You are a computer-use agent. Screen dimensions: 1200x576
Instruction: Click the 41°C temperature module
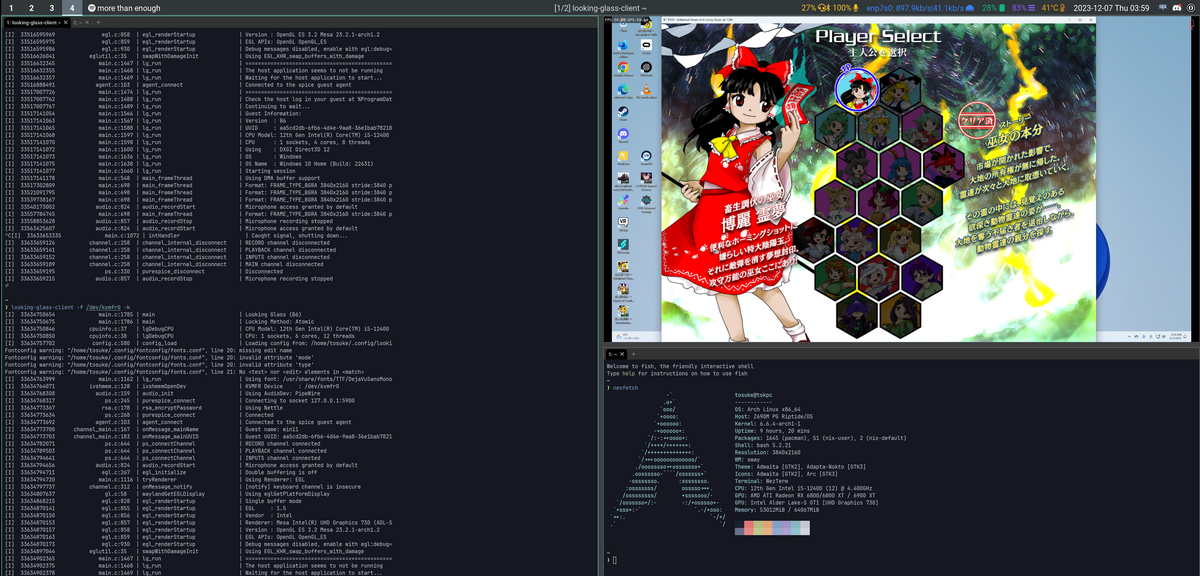click(x=1053, y=8)
